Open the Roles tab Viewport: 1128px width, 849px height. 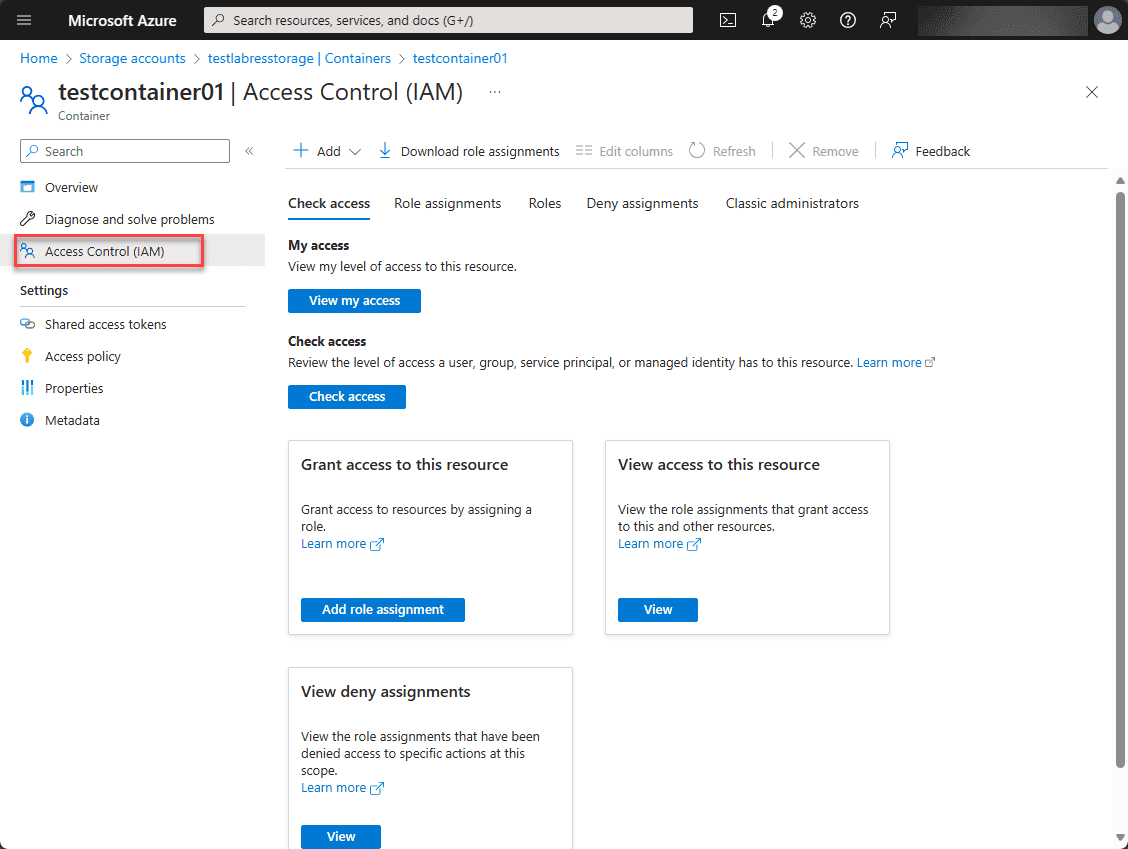pyautogui.click(x=545, y=204)
